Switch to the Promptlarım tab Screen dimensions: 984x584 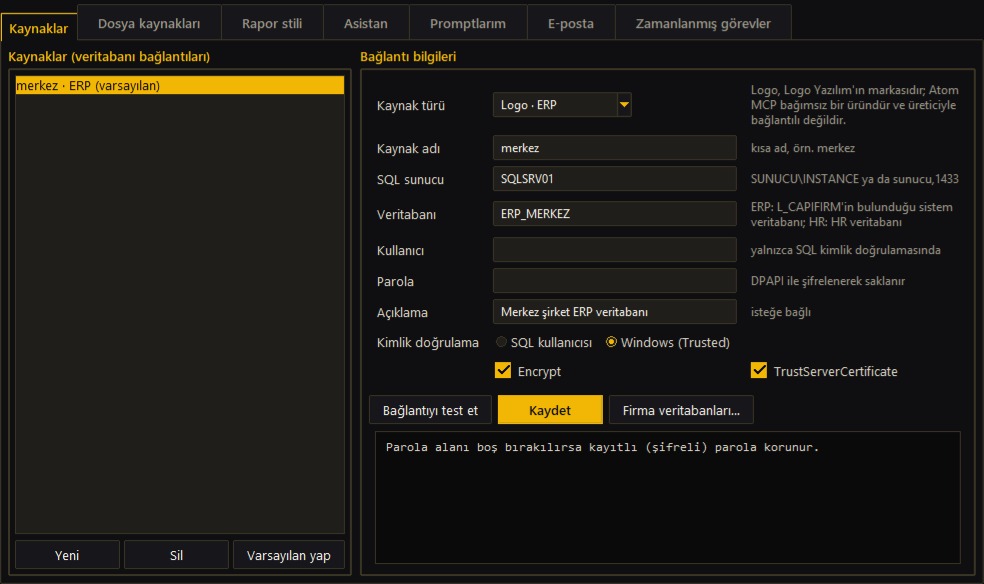pos(468,23)
